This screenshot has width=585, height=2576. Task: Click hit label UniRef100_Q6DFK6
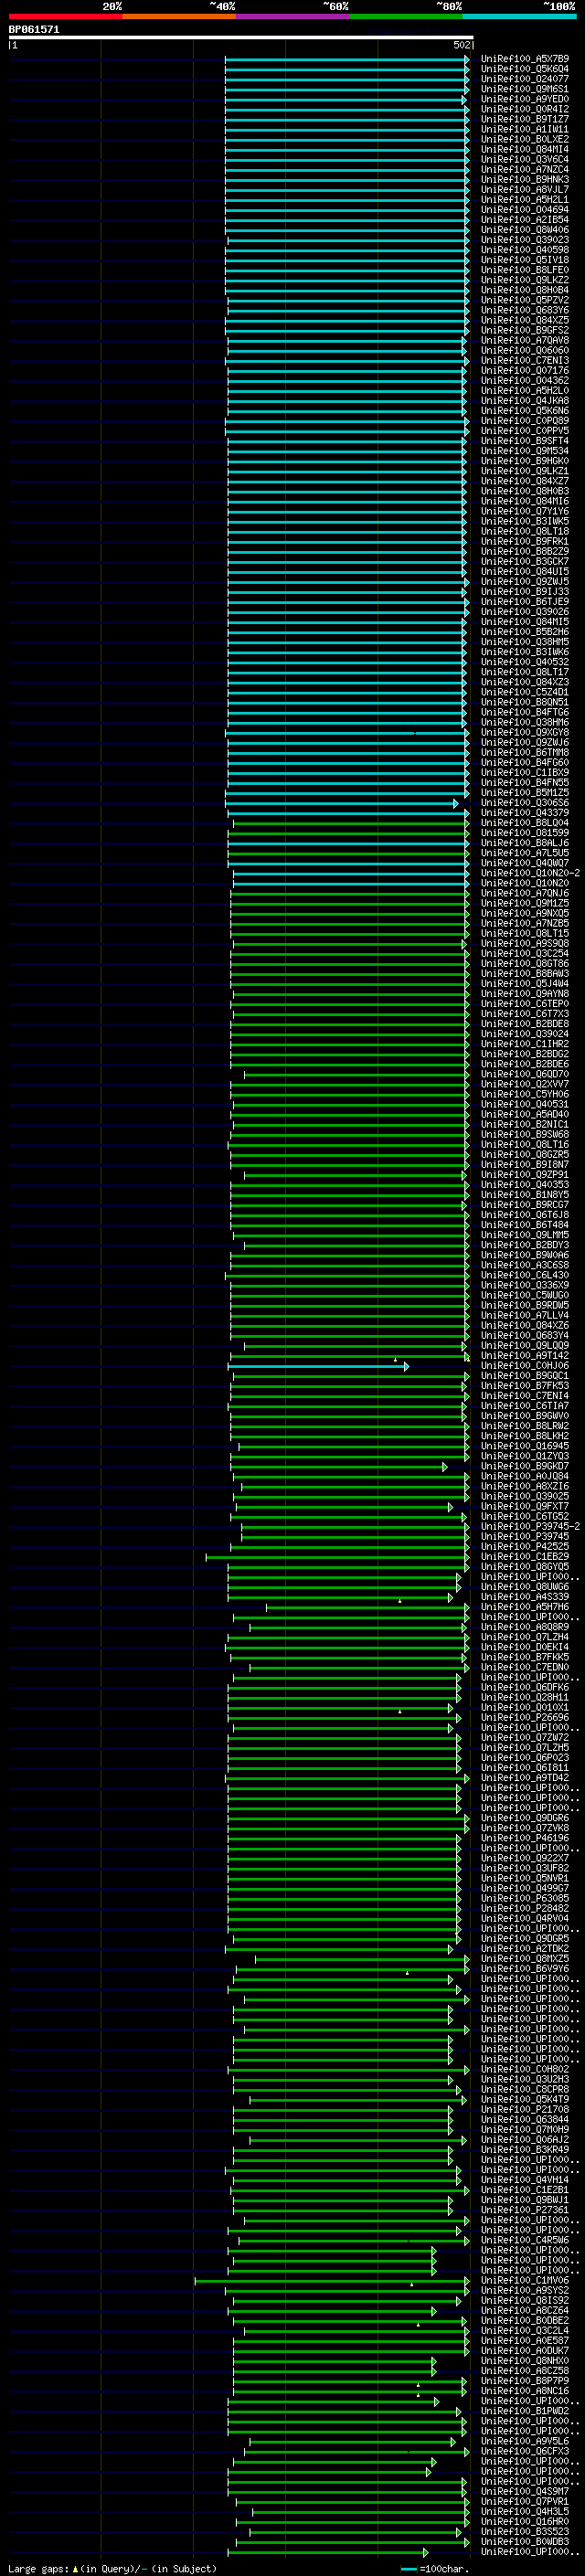[524, 1687]
